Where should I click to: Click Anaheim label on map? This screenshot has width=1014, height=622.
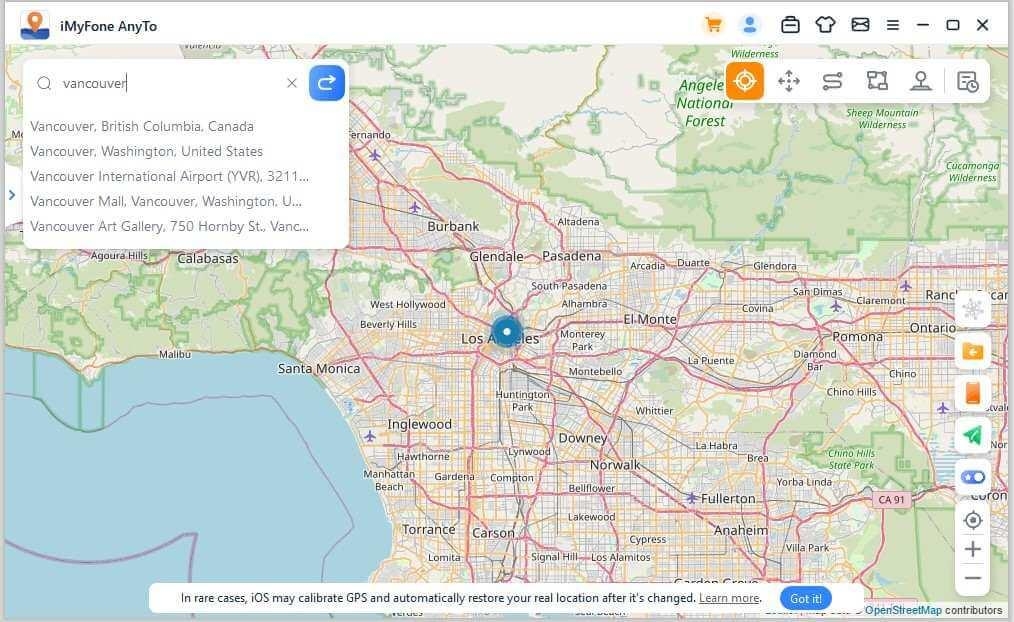click(741, 530)
